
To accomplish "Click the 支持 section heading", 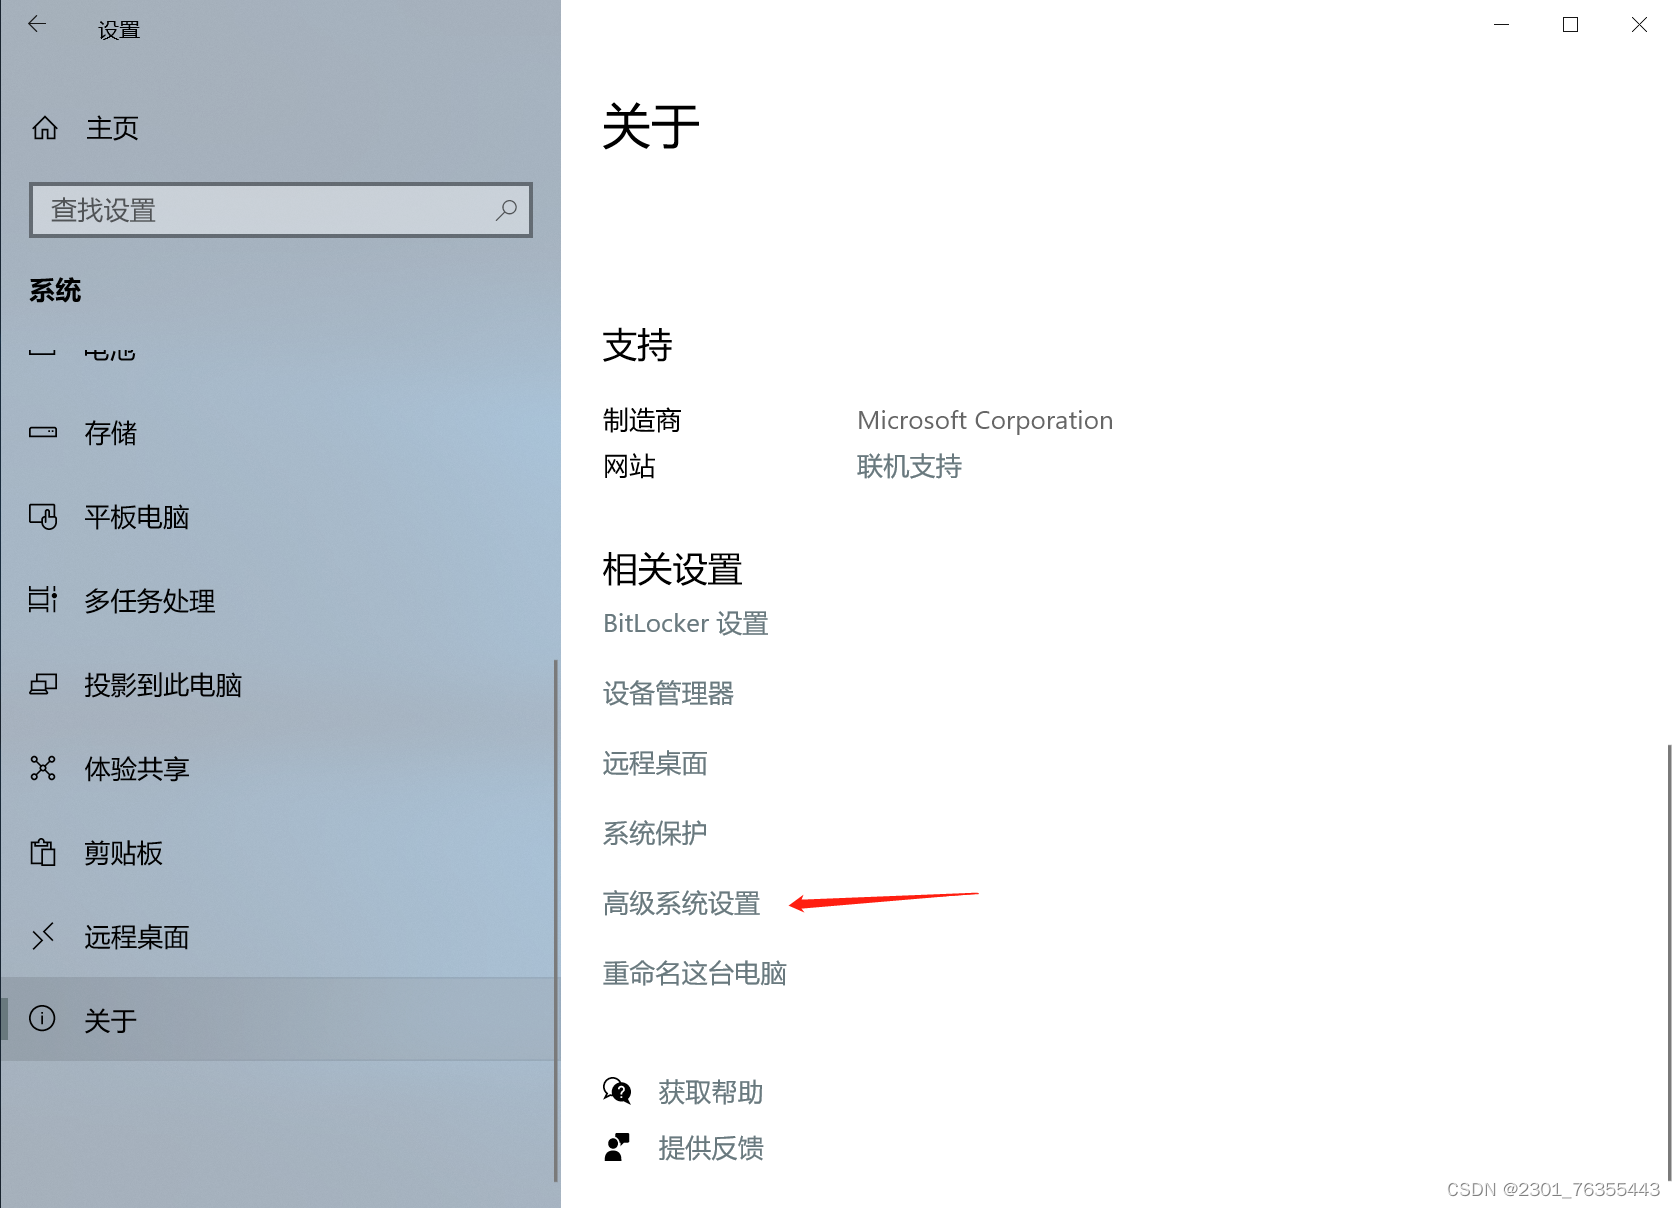I will [637, 345].
